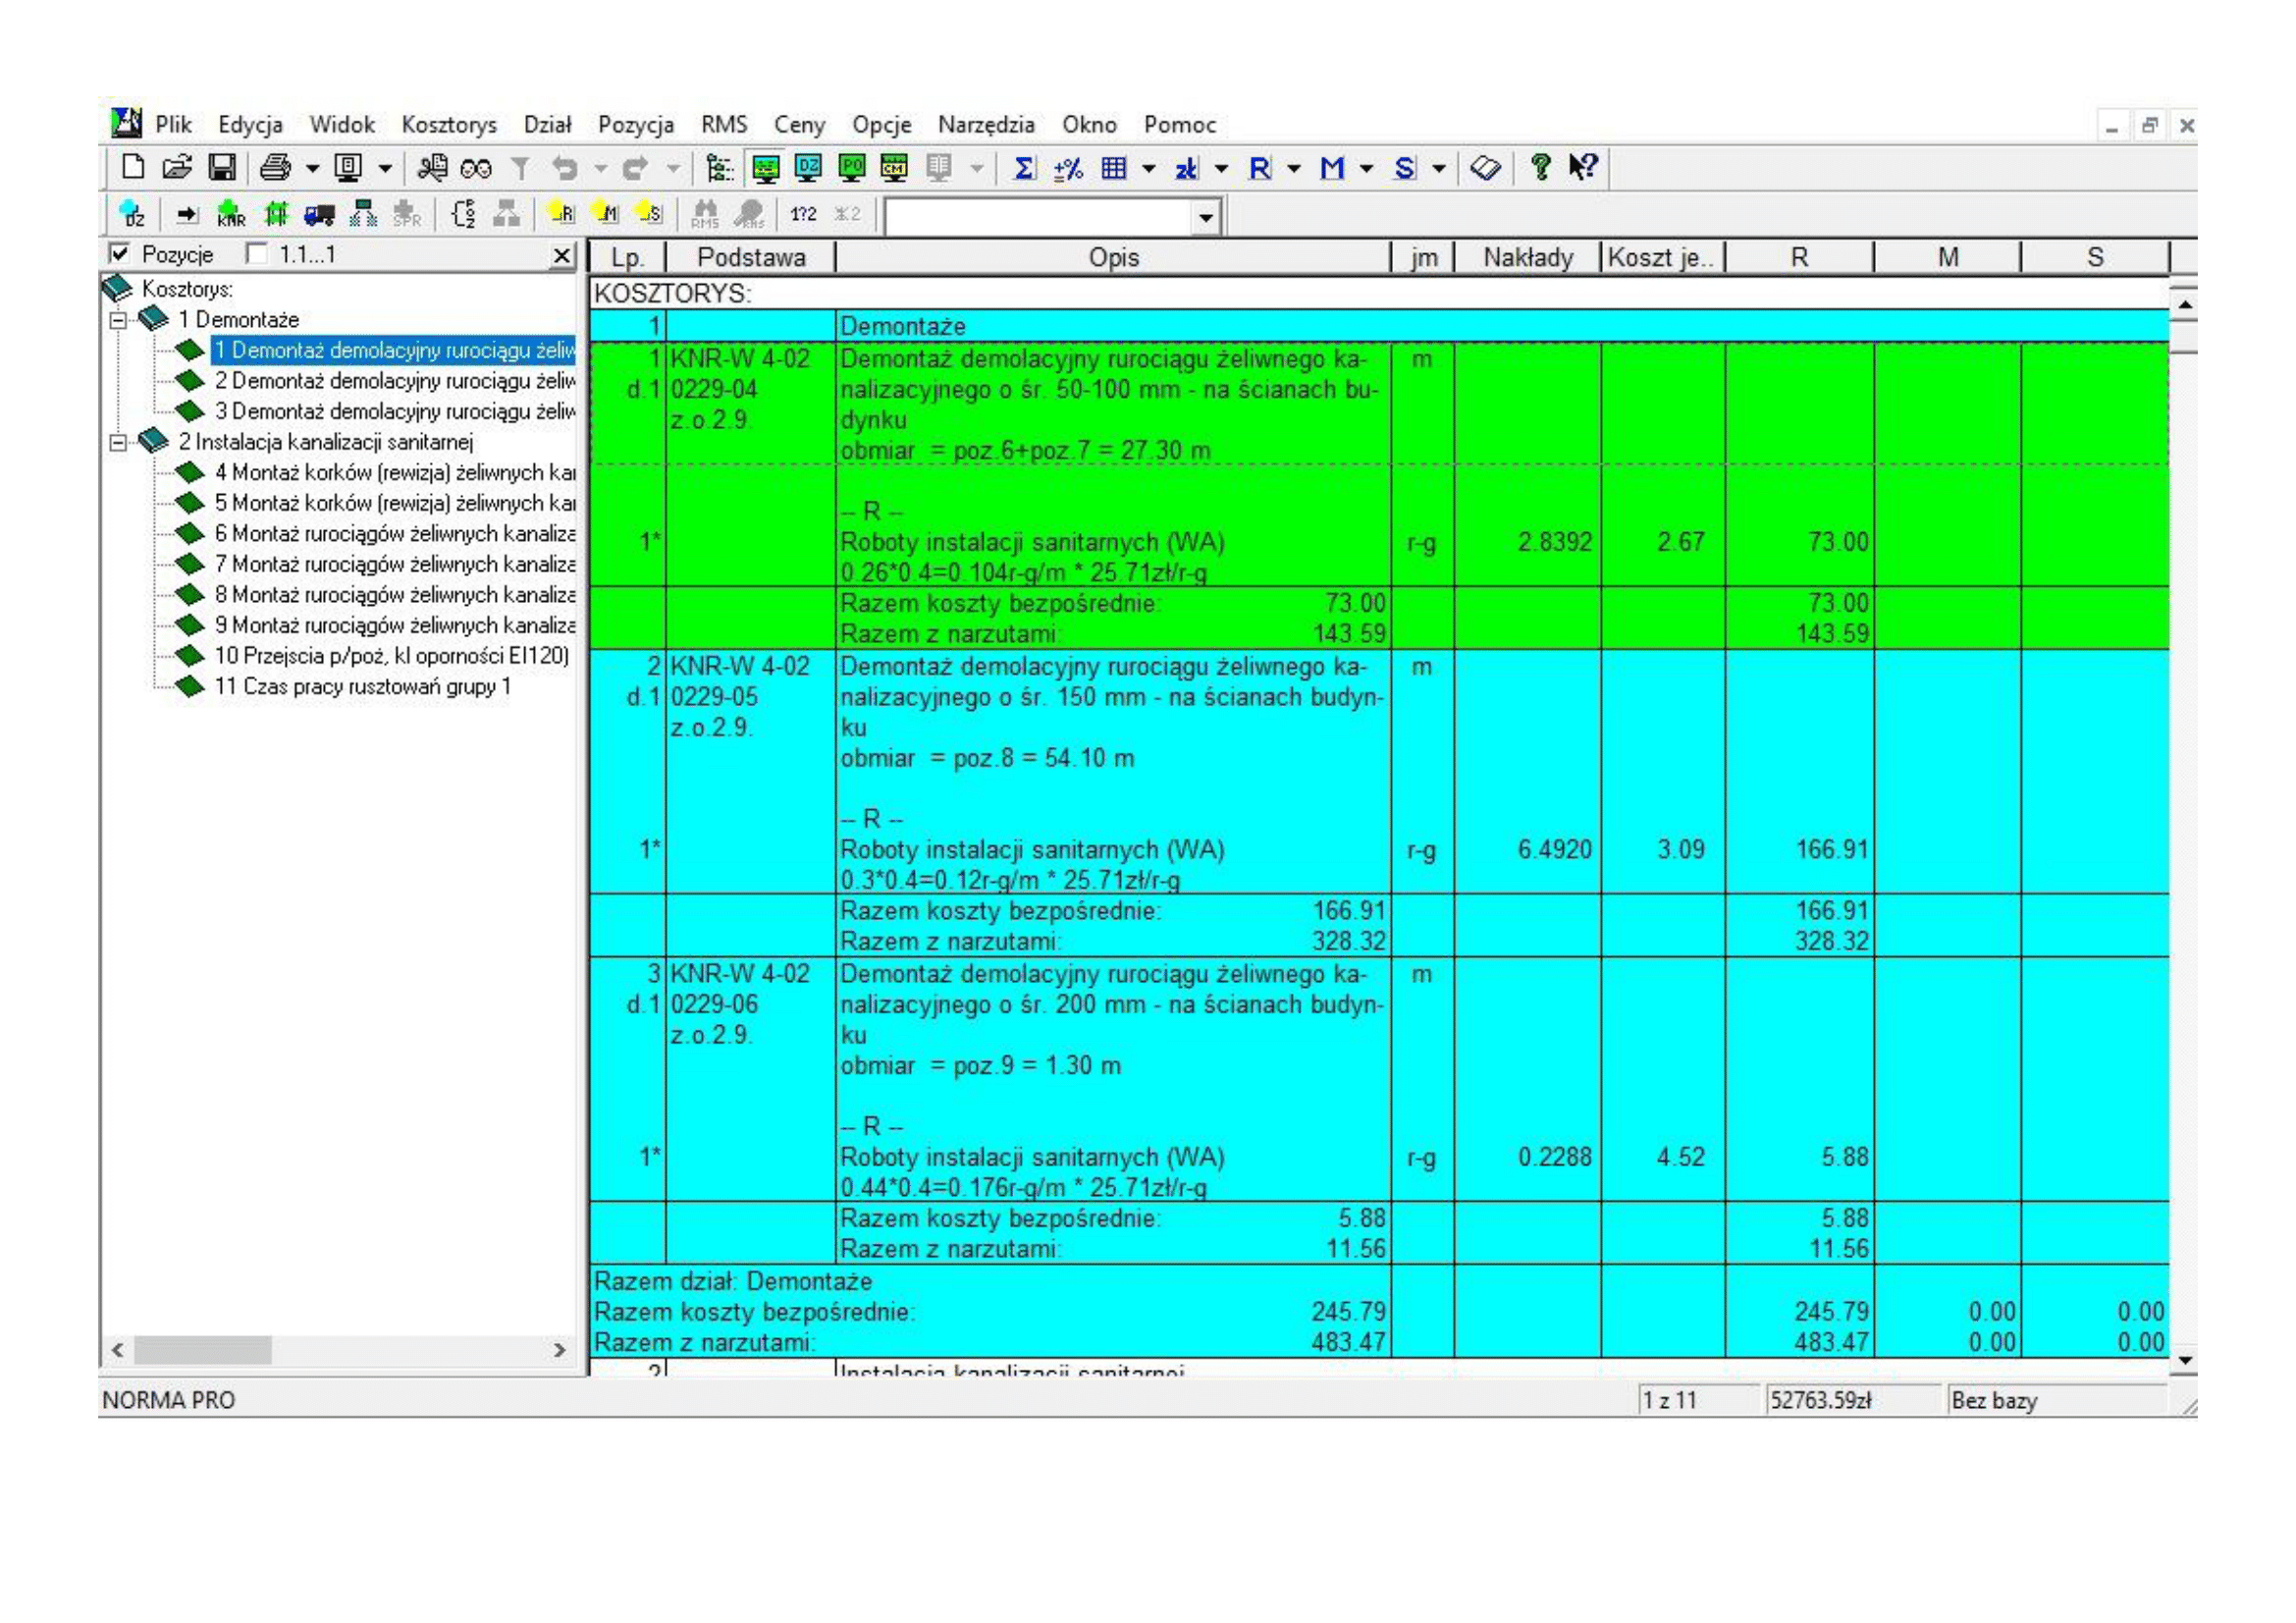The height and width of the screenshot is (1623, 2296).
Task: Toggle the 1.1...1 checkbox
Action: [257, 254]
